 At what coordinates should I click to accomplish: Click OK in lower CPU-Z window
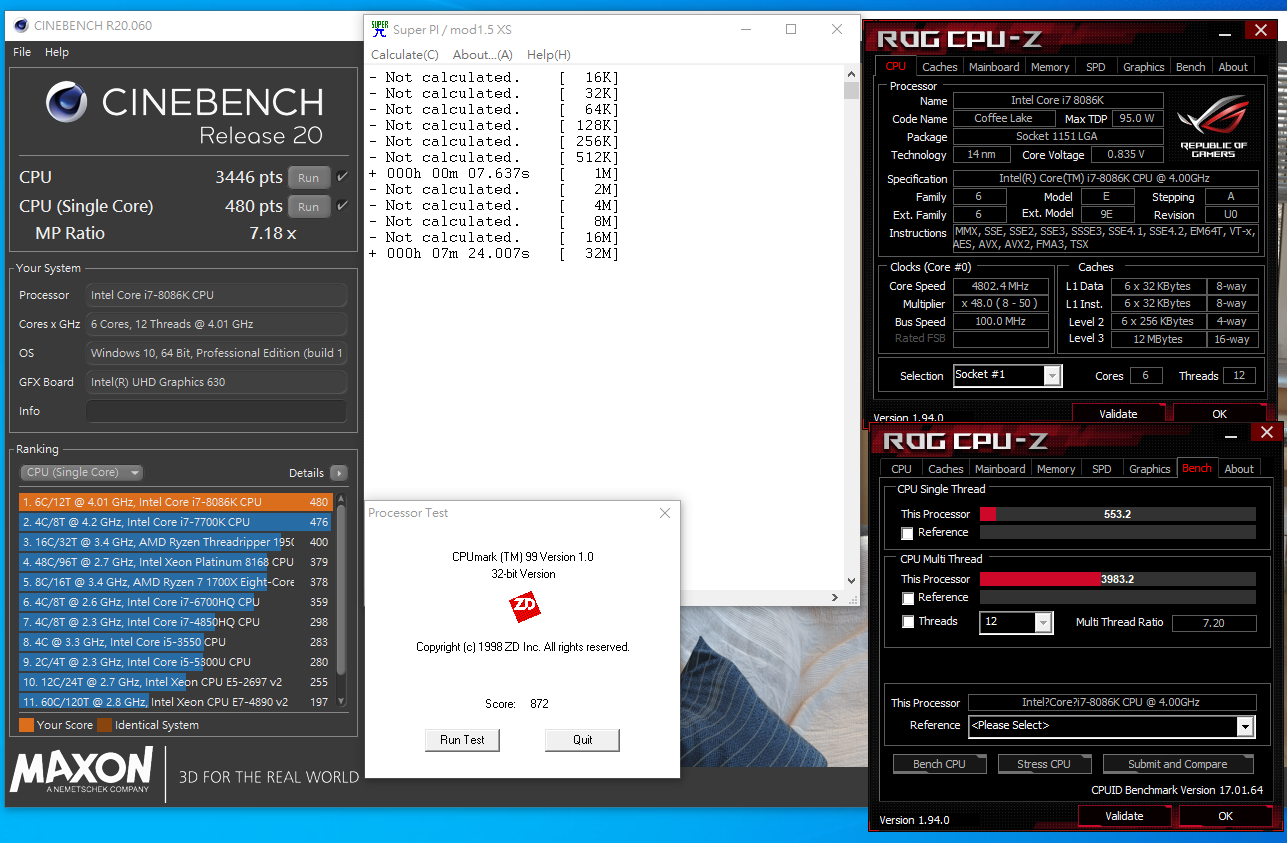tap(1225, 816)
